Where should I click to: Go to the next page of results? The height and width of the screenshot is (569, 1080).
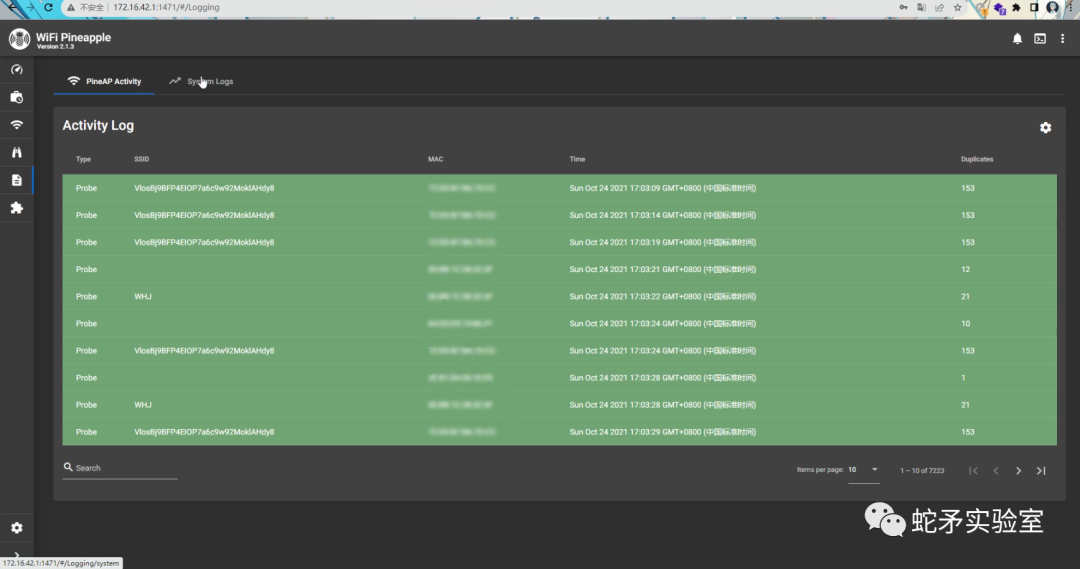pyautogui.click(x=1019, y=470)
